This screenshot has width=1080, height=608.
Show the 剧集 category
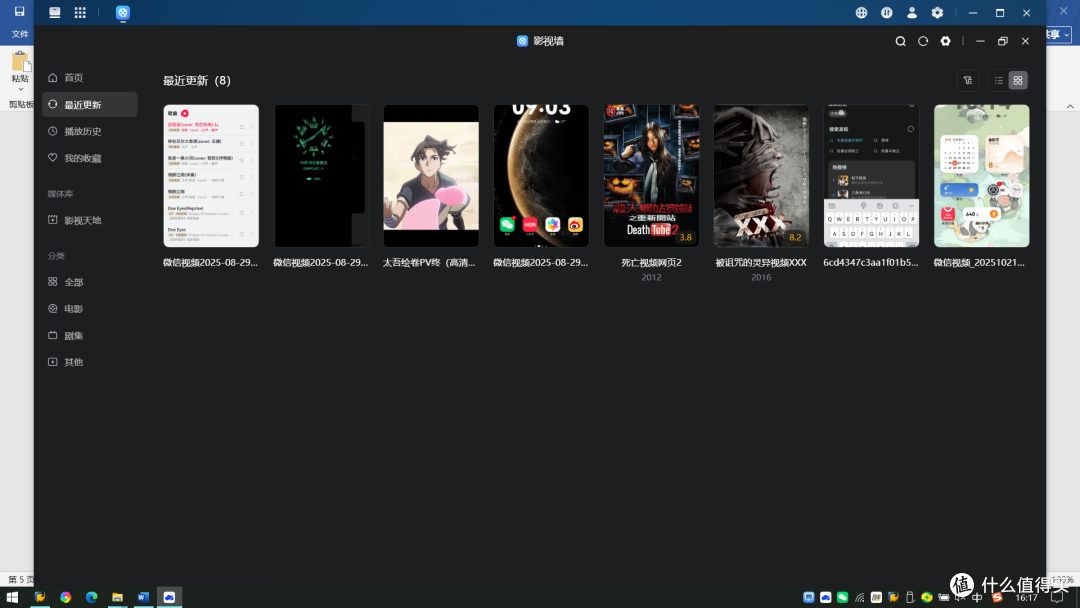click(90, 336)
